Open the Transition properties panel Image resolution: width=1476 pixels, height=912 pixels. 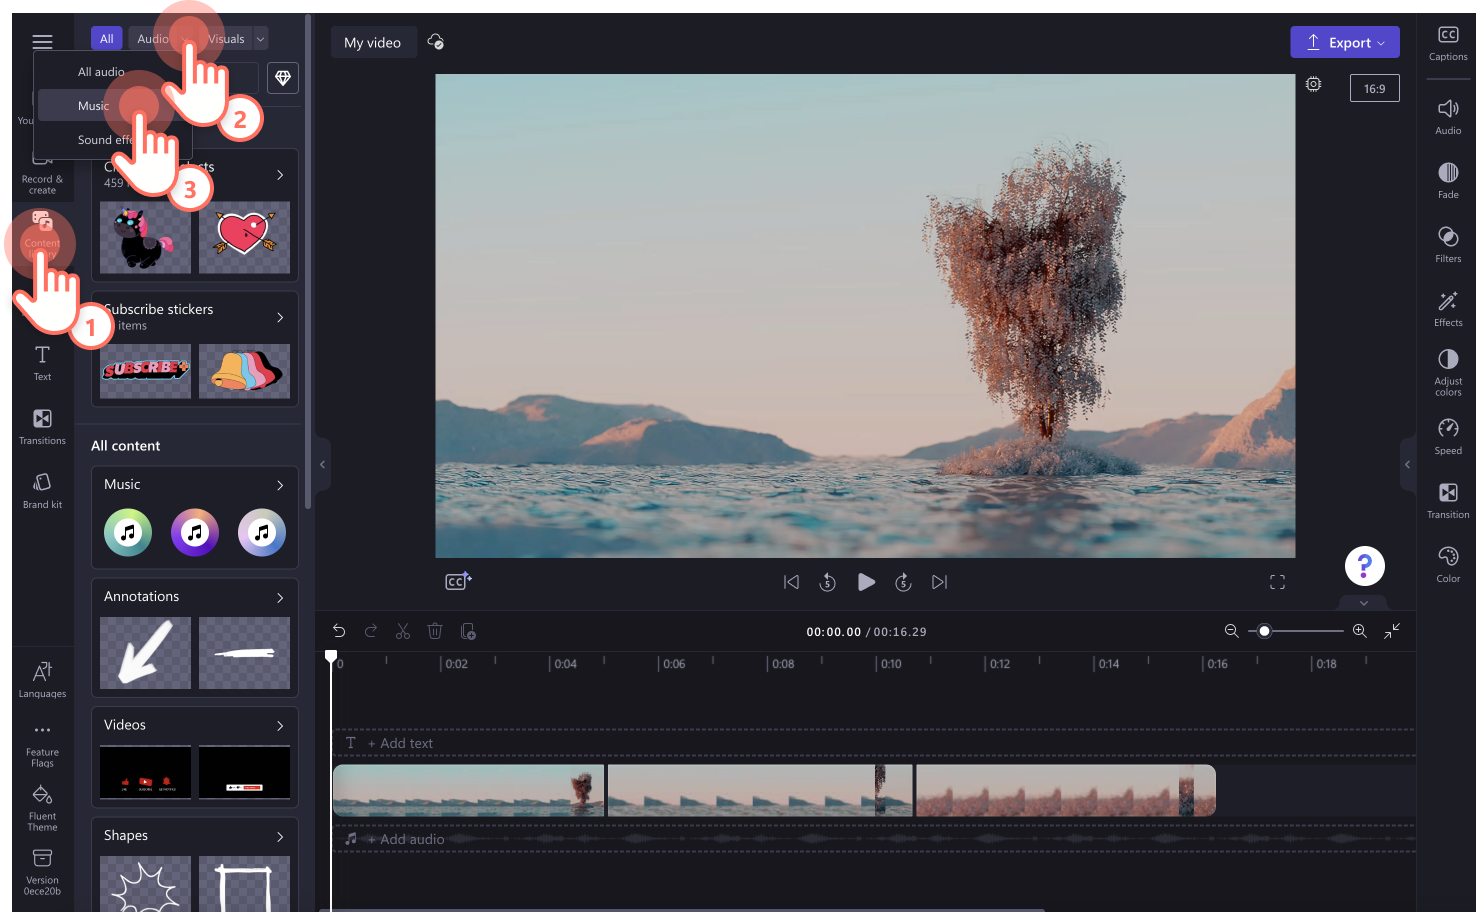click(x=1448, y=501)
